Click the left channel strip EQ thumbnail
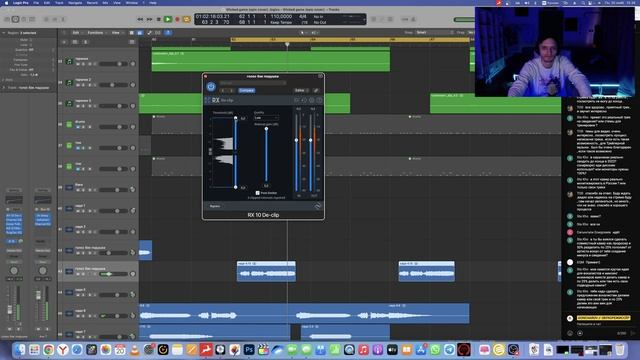 [14, 200]
